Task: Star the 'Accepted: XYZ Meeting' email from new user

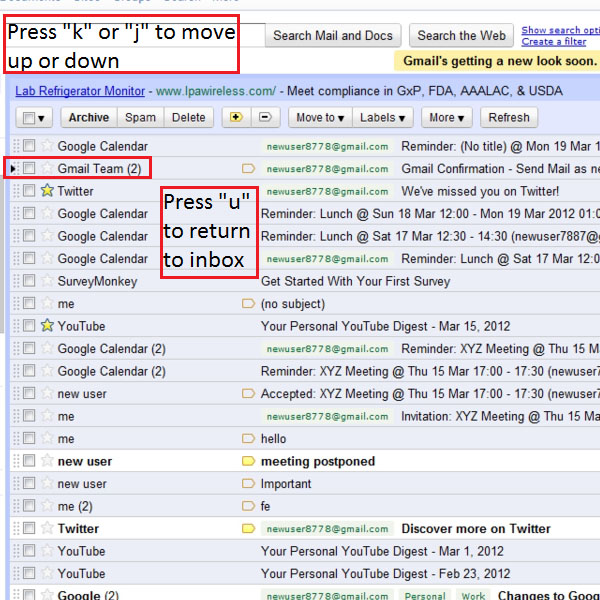Action: 47,393
